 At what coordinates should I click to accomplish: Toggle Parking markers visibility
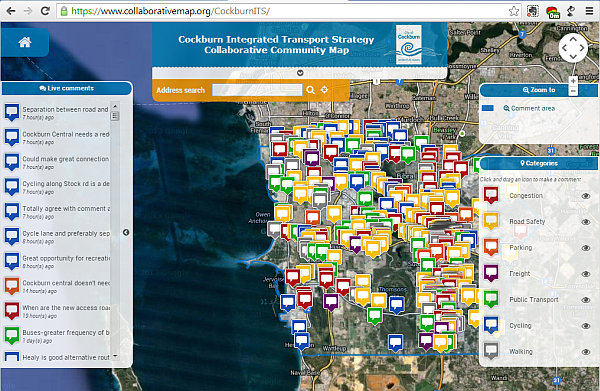click(585, 248)
